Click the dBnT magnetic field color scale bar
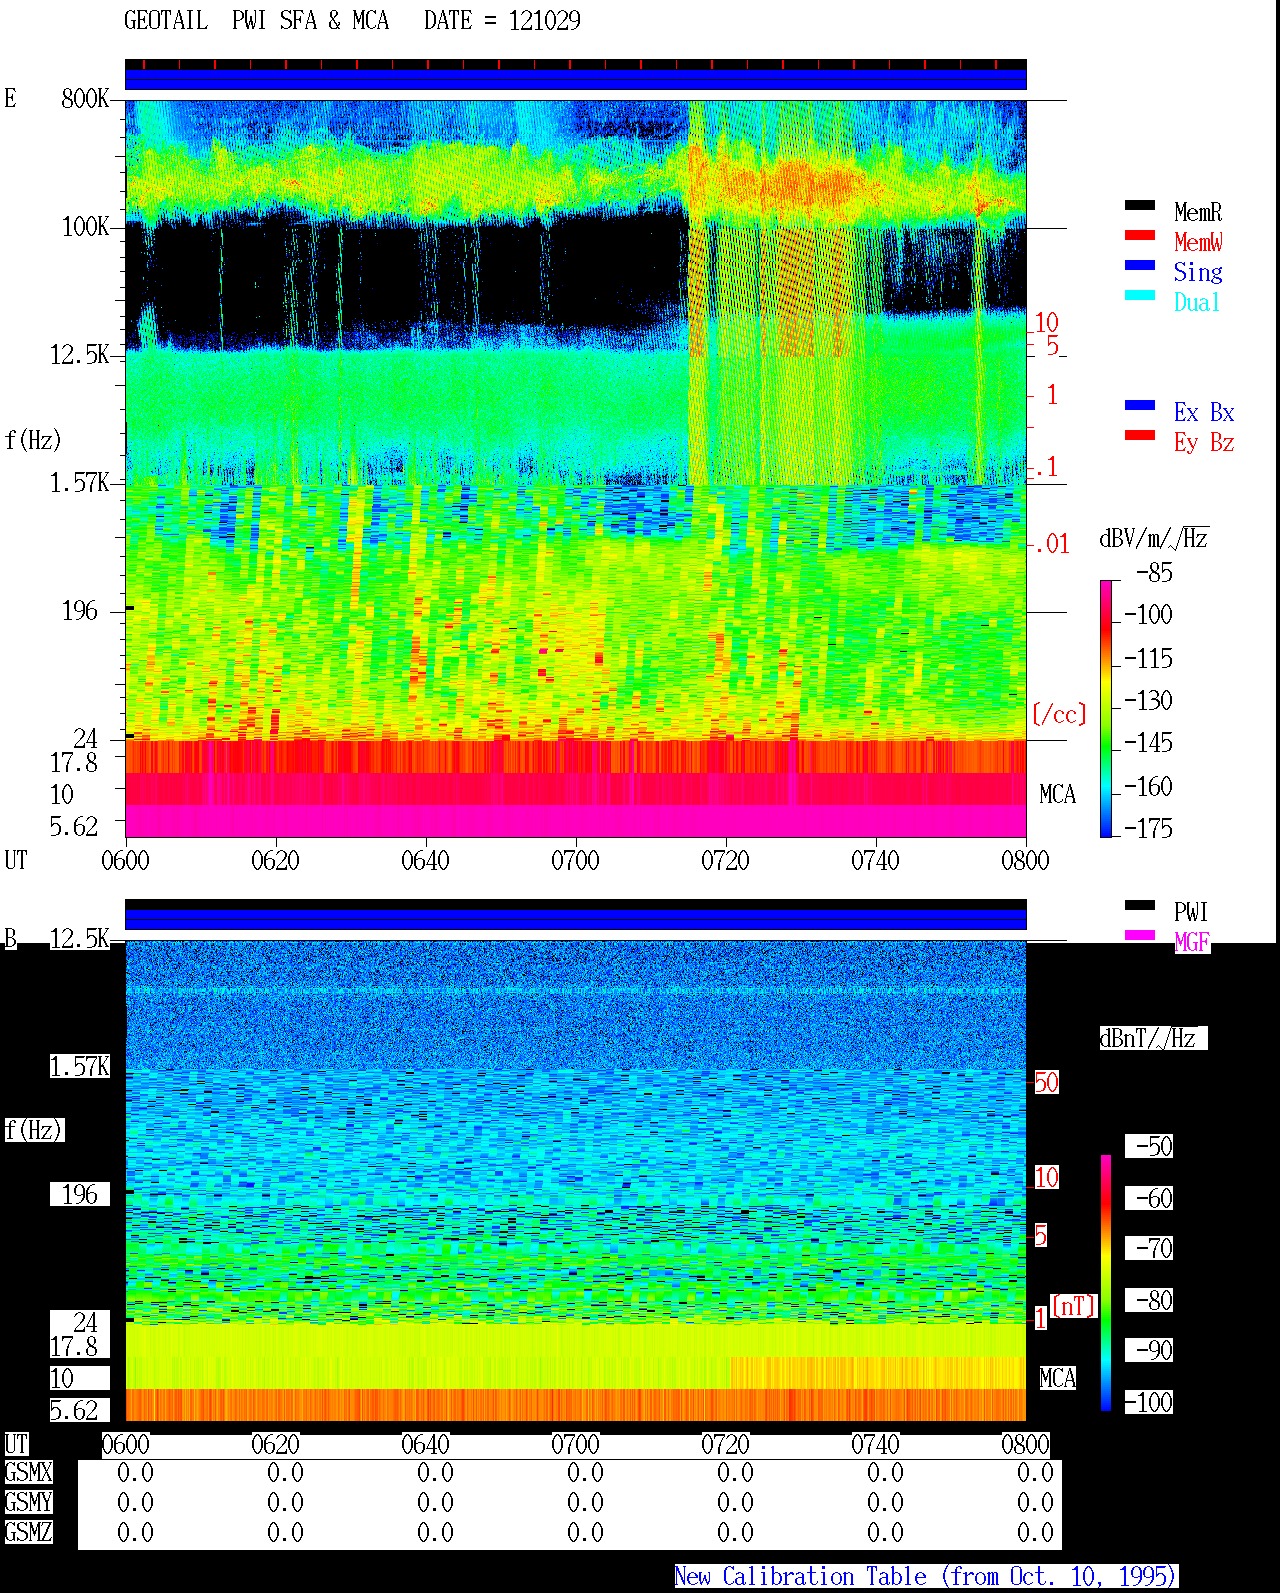The height and width of the screenshot is (1593, 1280). [x=1106, y=1283]
